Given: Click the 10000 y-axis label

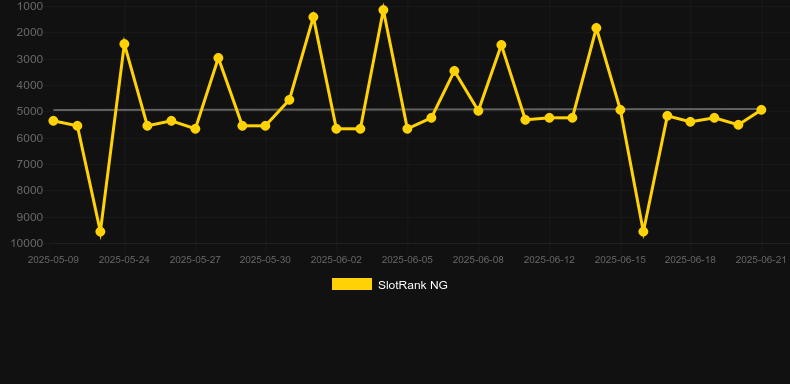Looking at the screenshot, I should [27, 244].
